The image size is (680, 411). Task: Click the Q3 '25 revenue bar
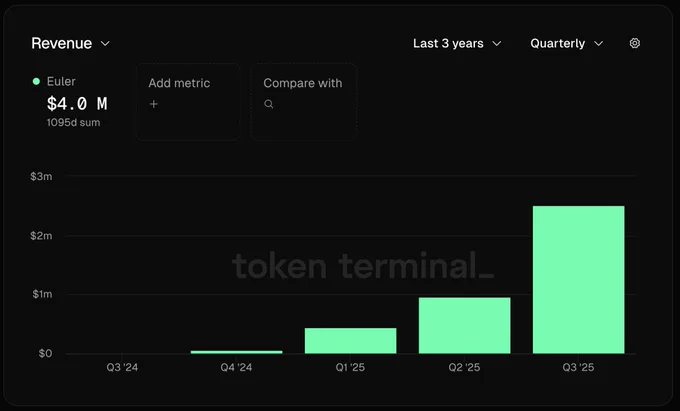click(579, 280)
